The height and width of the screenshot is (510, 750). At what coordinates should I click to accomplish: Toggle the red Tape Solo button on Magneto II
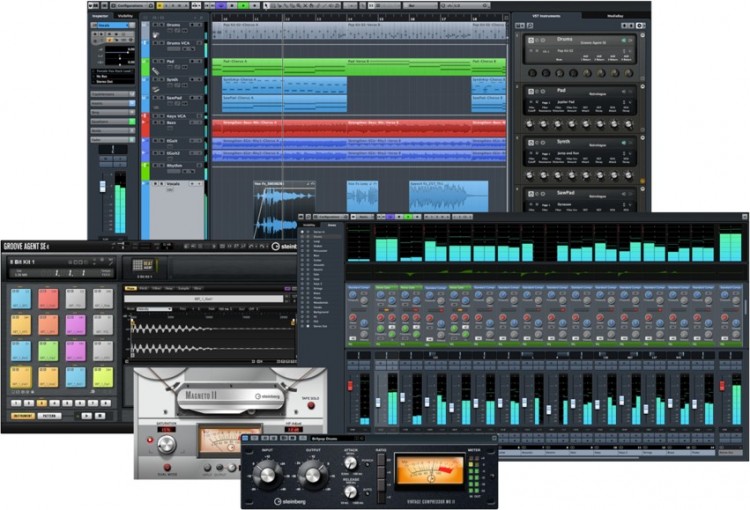click(x=311, y=406)
